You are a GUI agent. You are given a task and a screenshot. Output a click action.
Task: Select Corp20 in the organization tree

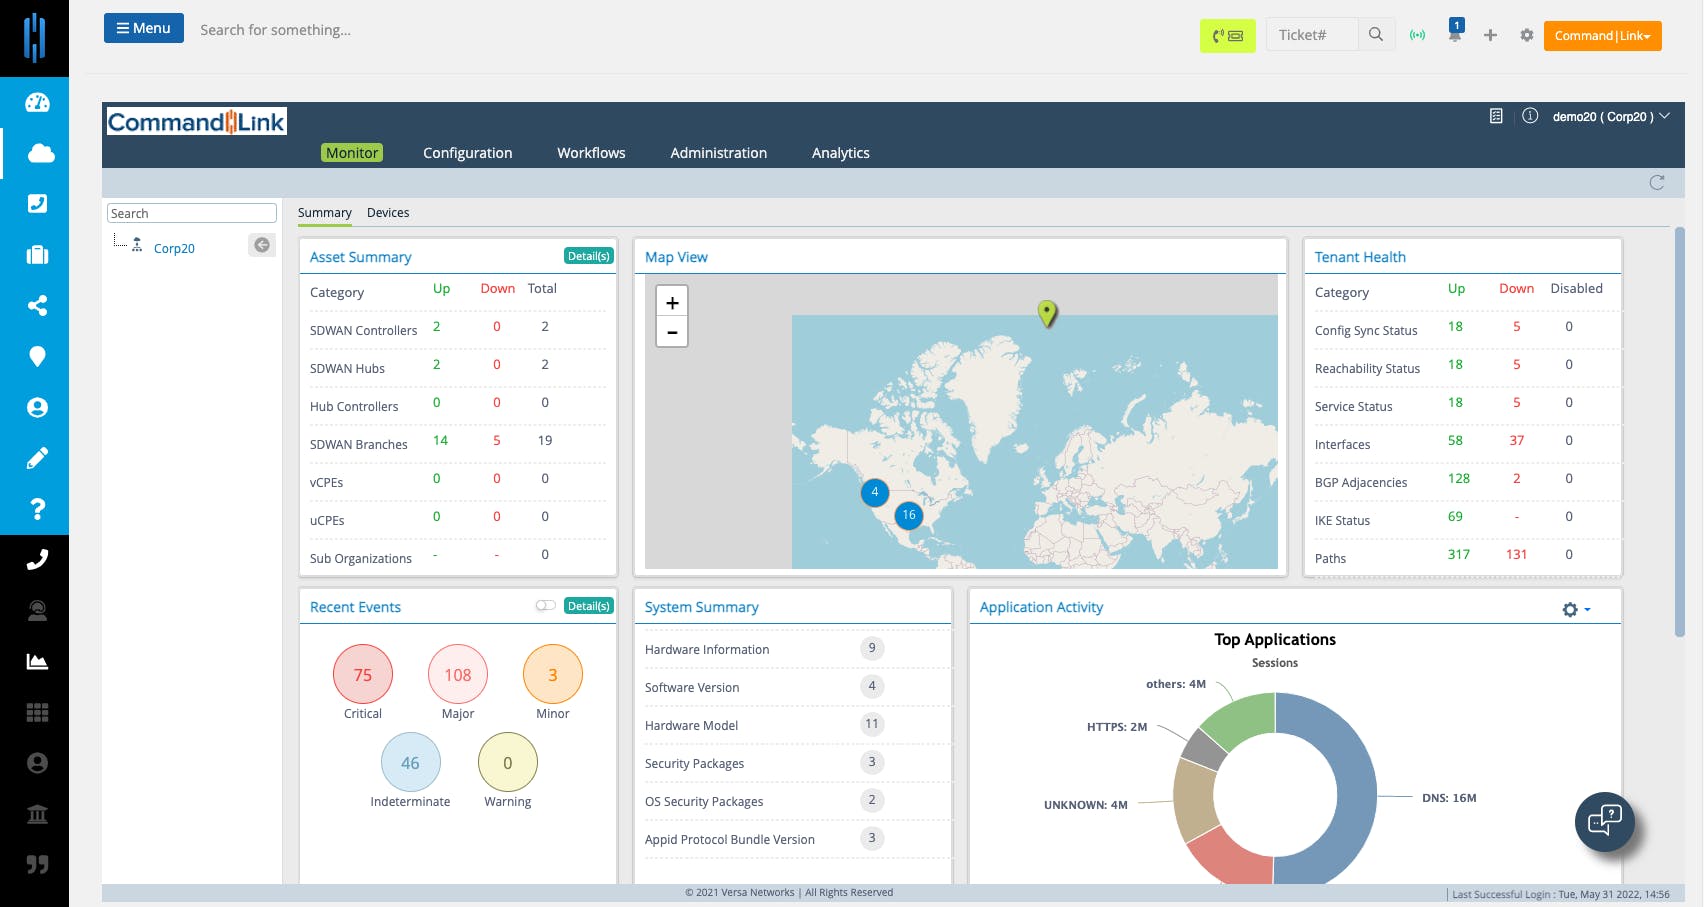[174, 248]
